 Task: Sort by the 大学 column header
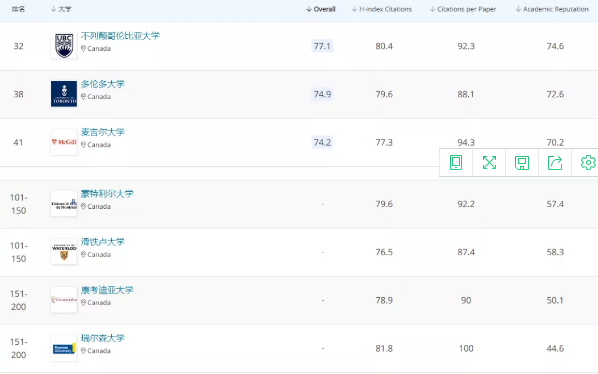(x=61, y=9)
